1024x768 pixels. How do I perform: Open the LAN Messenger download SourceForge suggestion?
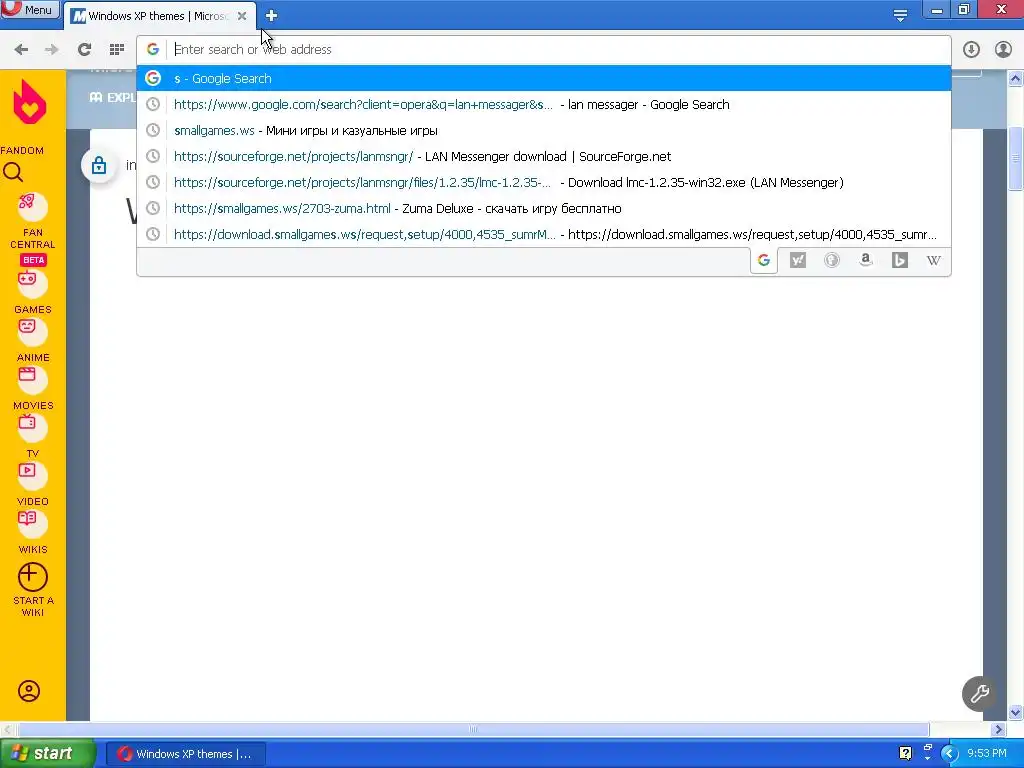(x=543, y=157)
